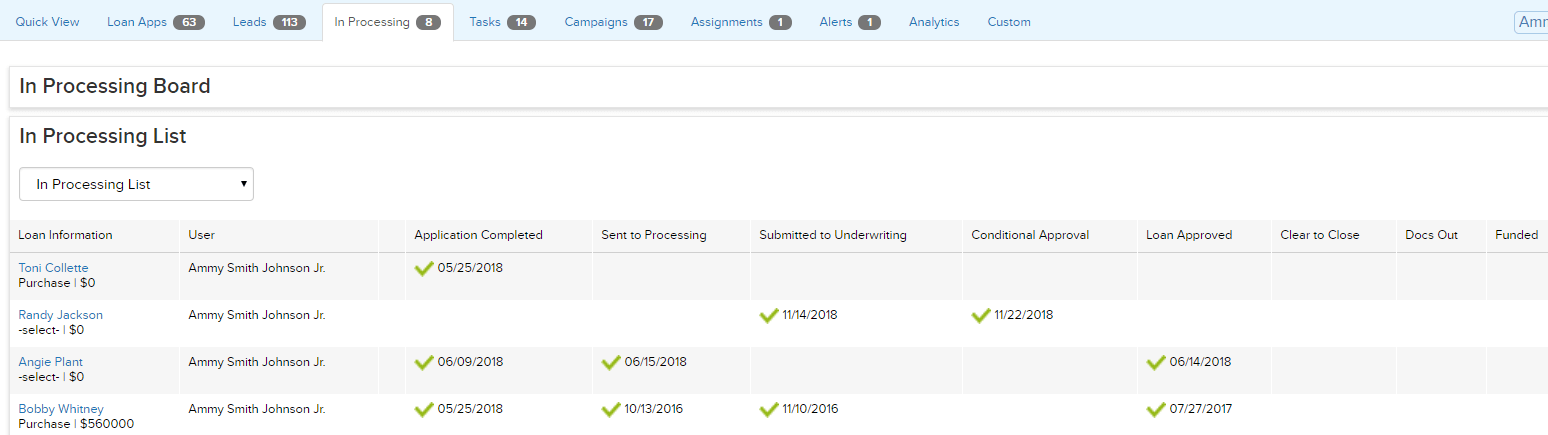Open the In Processing List dropdown
This screenshot has width=1548, height=435.
click(x=136, y=184)
